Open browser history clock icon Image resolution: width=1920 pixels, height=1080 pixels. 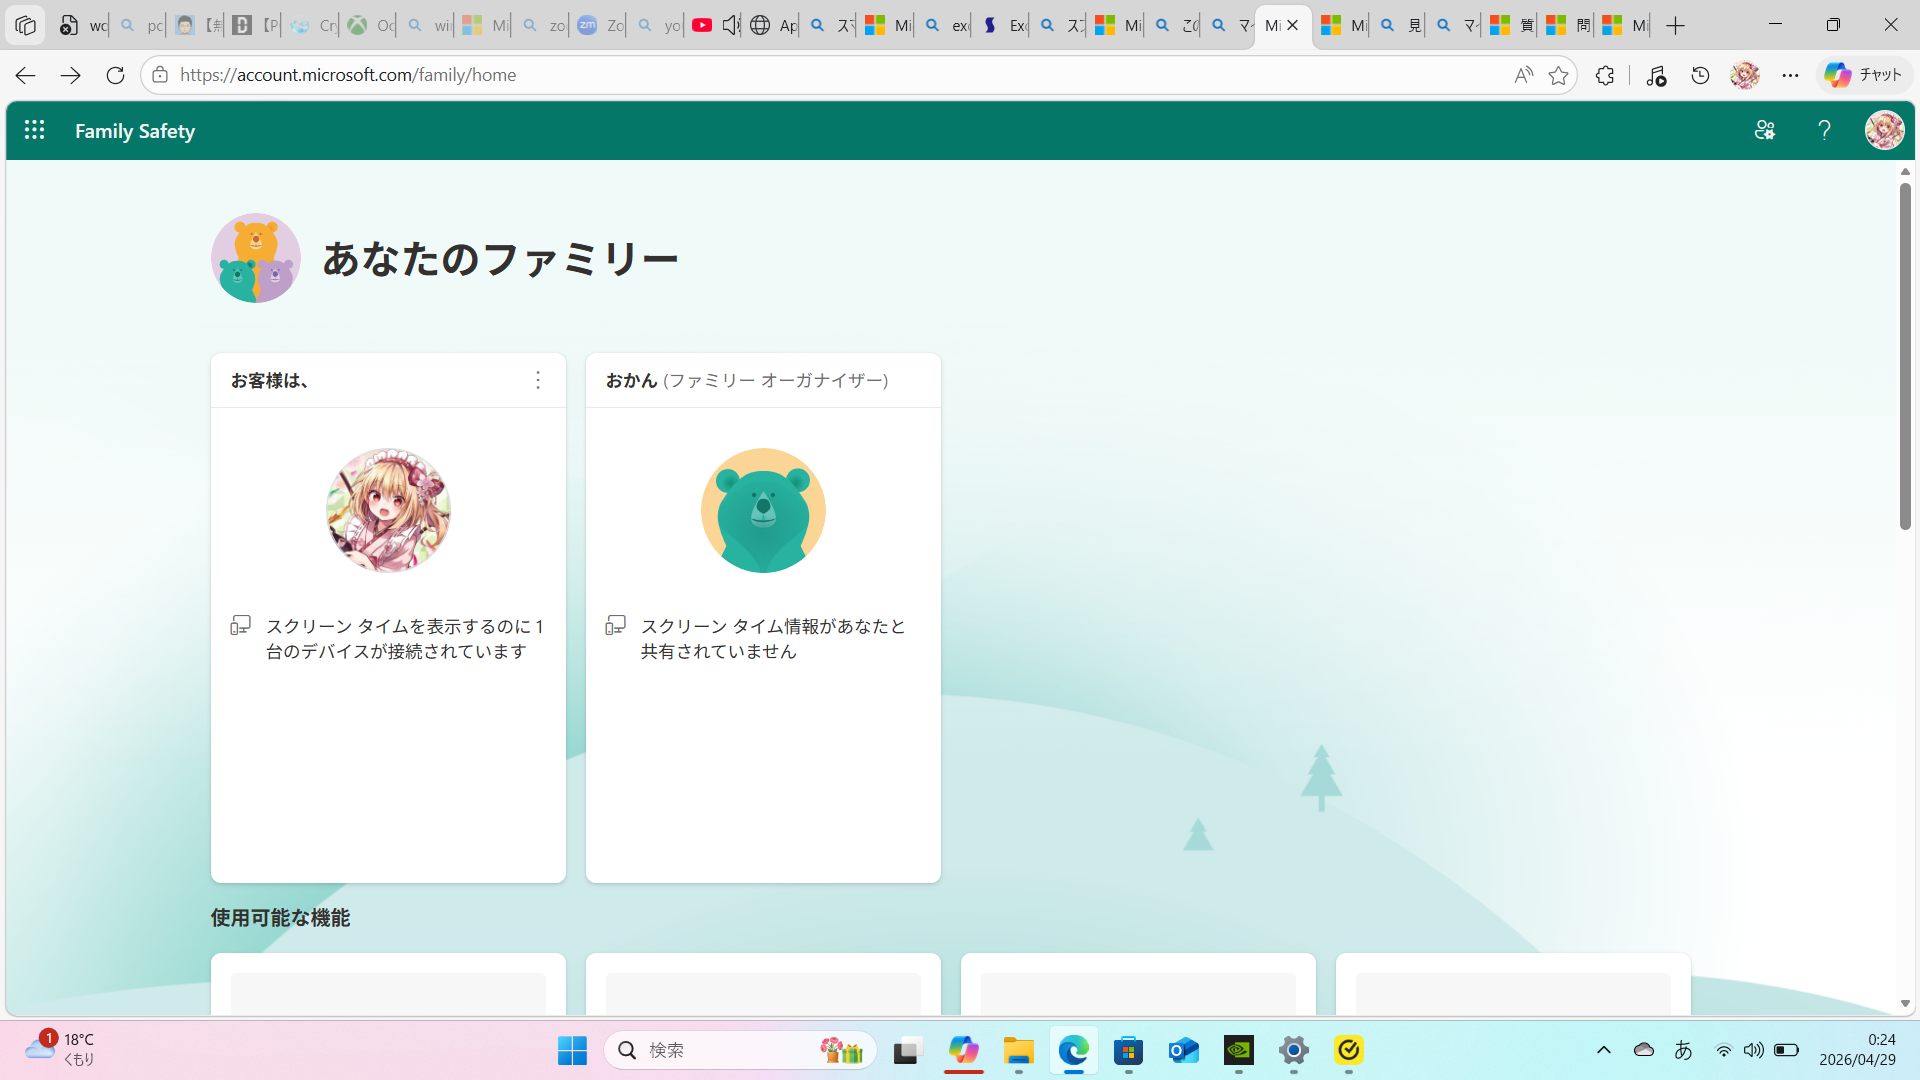(x=1700, y=75)
